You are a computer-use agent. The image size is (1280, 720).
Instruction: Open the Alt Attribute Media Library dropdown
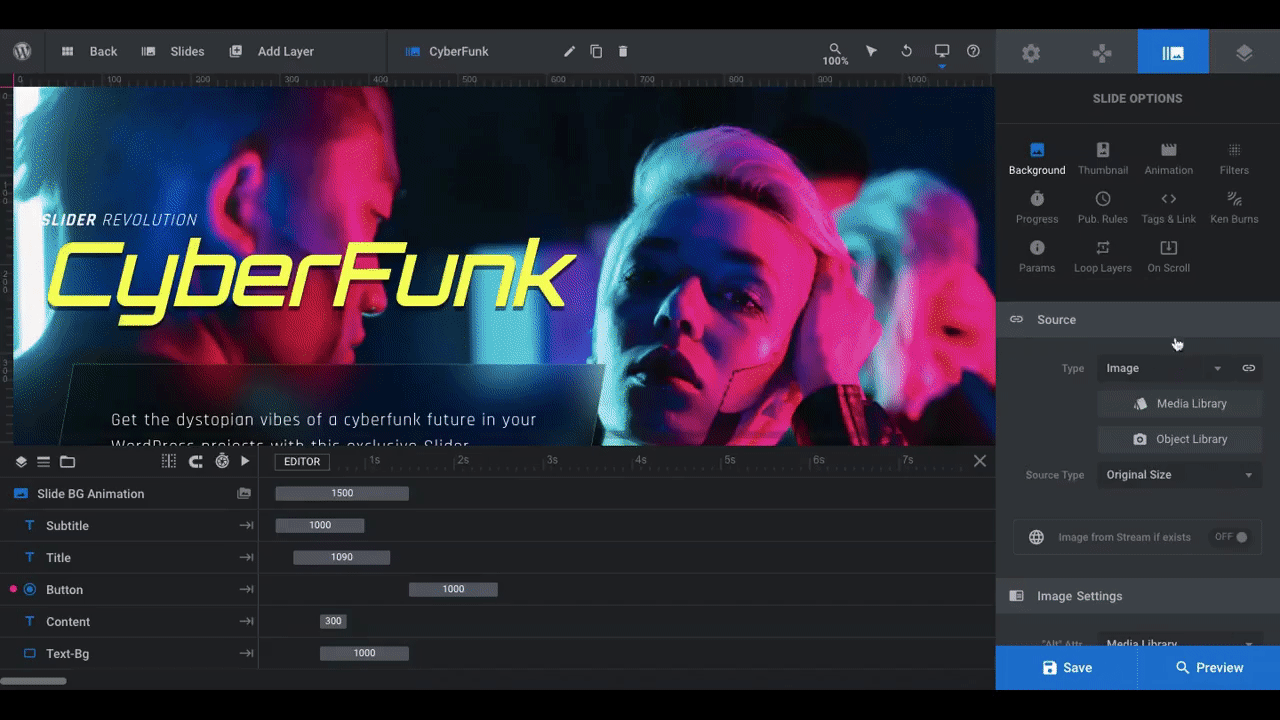click(x=1180, y=642)
